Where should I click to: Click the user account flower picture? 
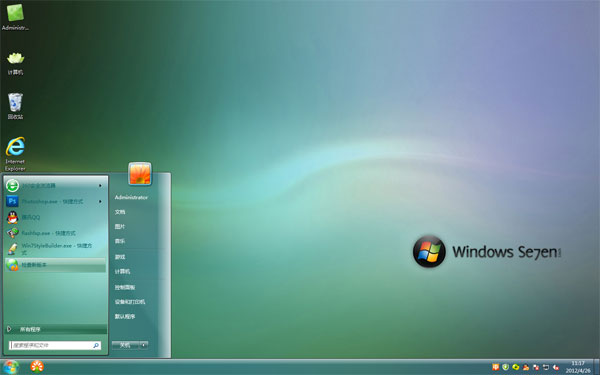pos(140,174)
